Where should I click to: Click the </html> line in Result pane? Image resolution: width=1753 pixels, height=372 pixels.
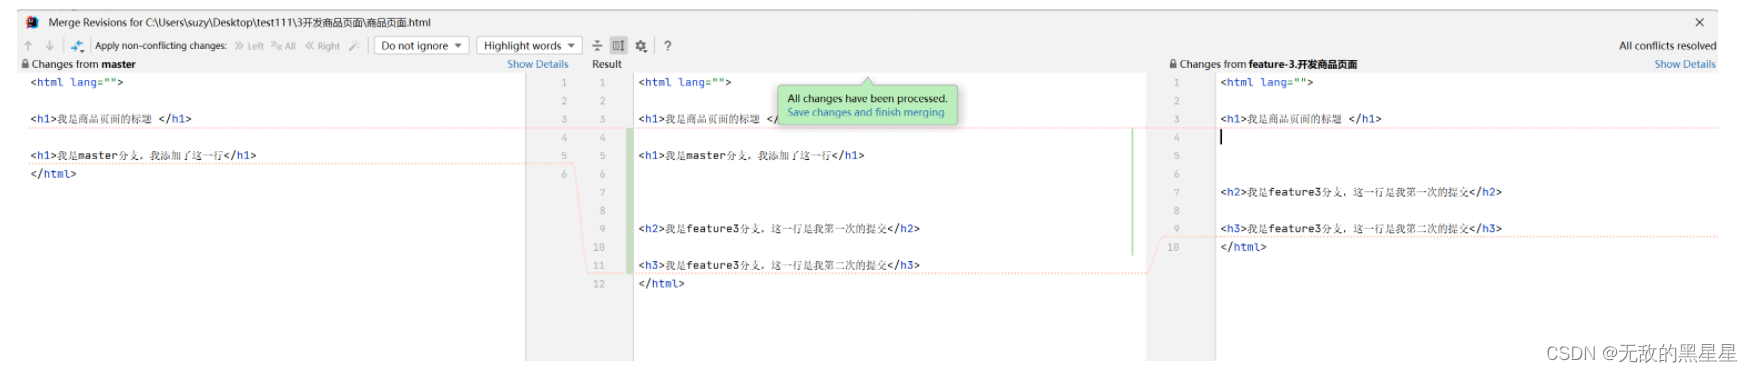point(661,284)
